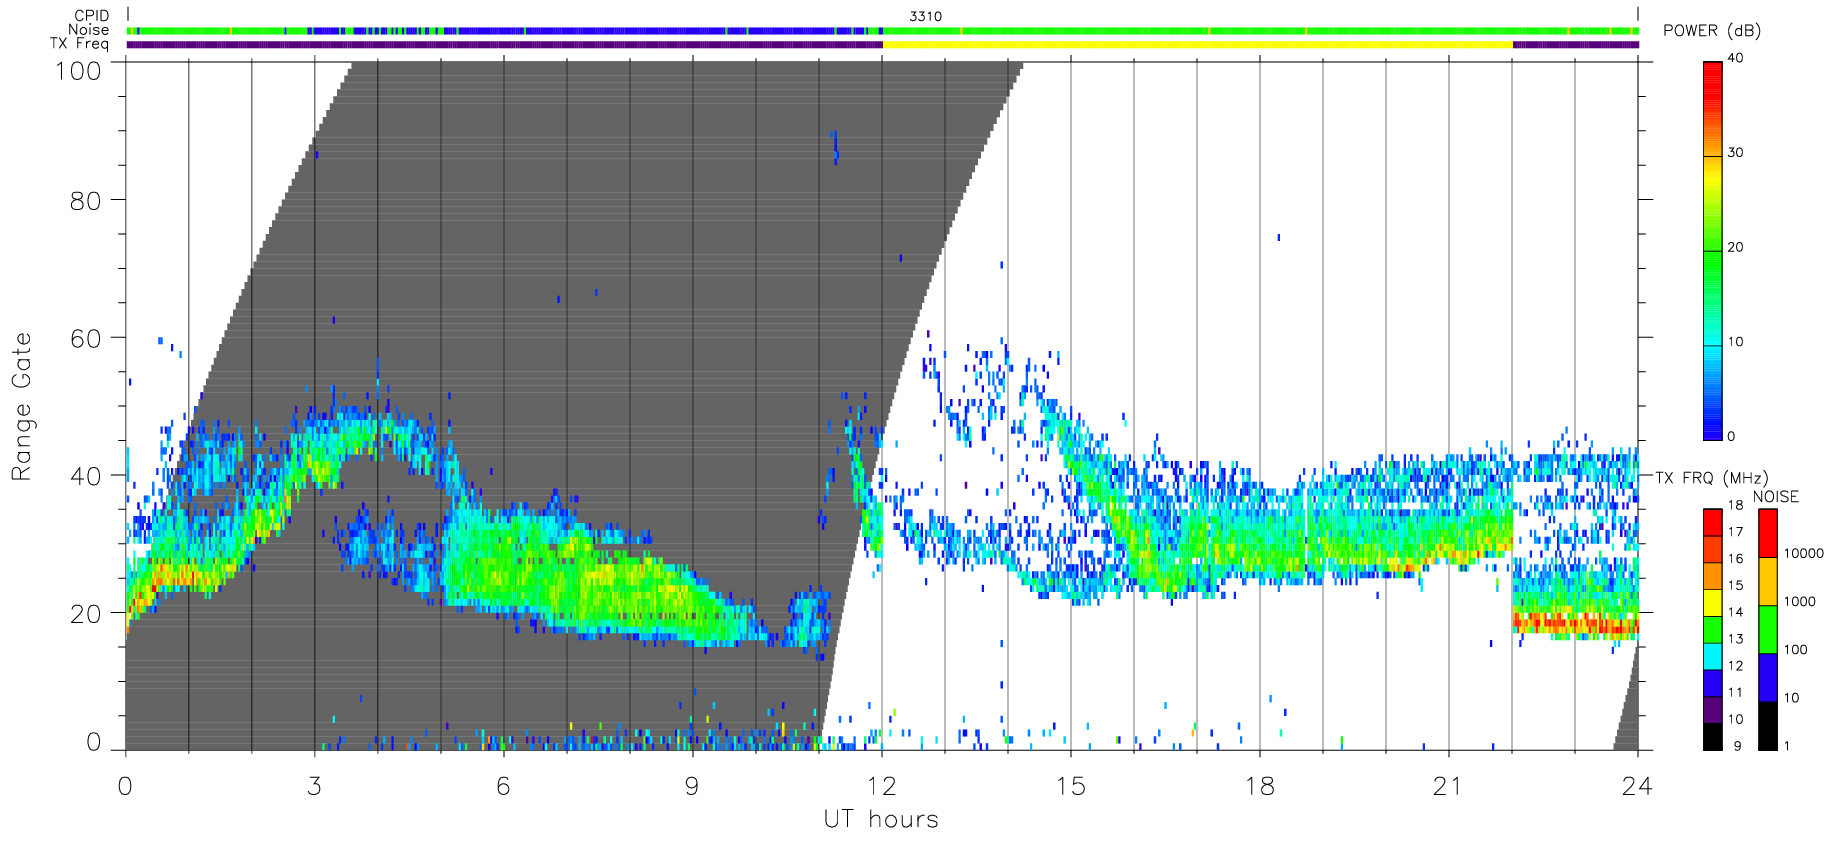
Task: Click the blue swatch in NOISE legend
Action: tap(1768, 678)
